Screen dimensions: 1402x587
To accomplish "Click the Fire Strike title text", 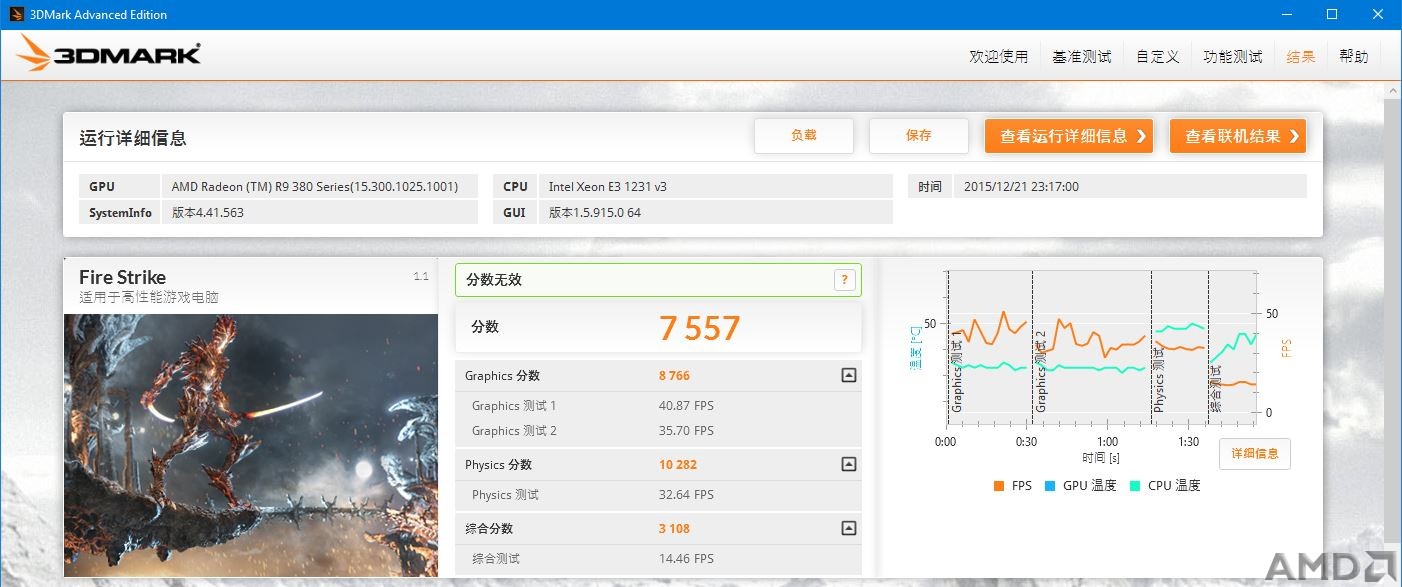I will point(122,277).
